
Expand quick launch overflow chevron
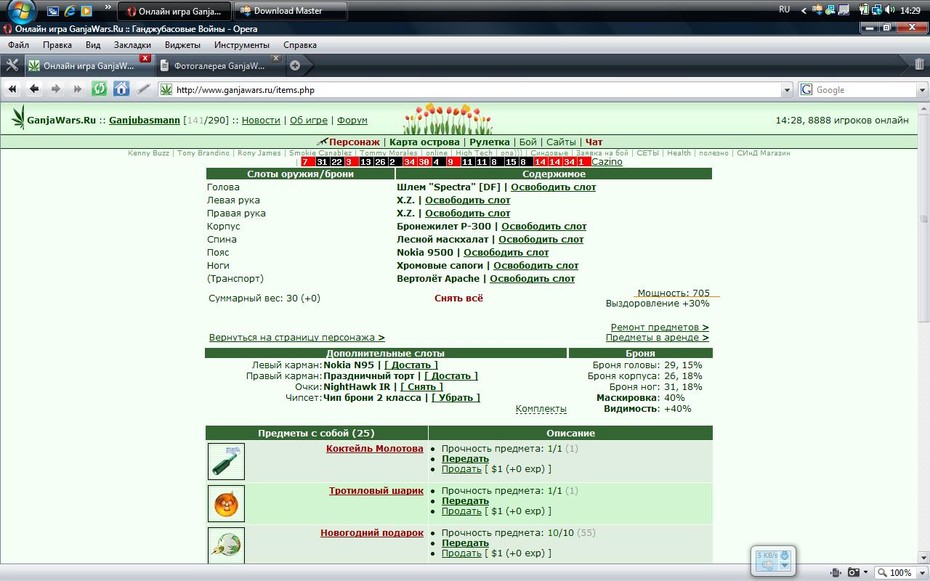[x=107, y=8]
